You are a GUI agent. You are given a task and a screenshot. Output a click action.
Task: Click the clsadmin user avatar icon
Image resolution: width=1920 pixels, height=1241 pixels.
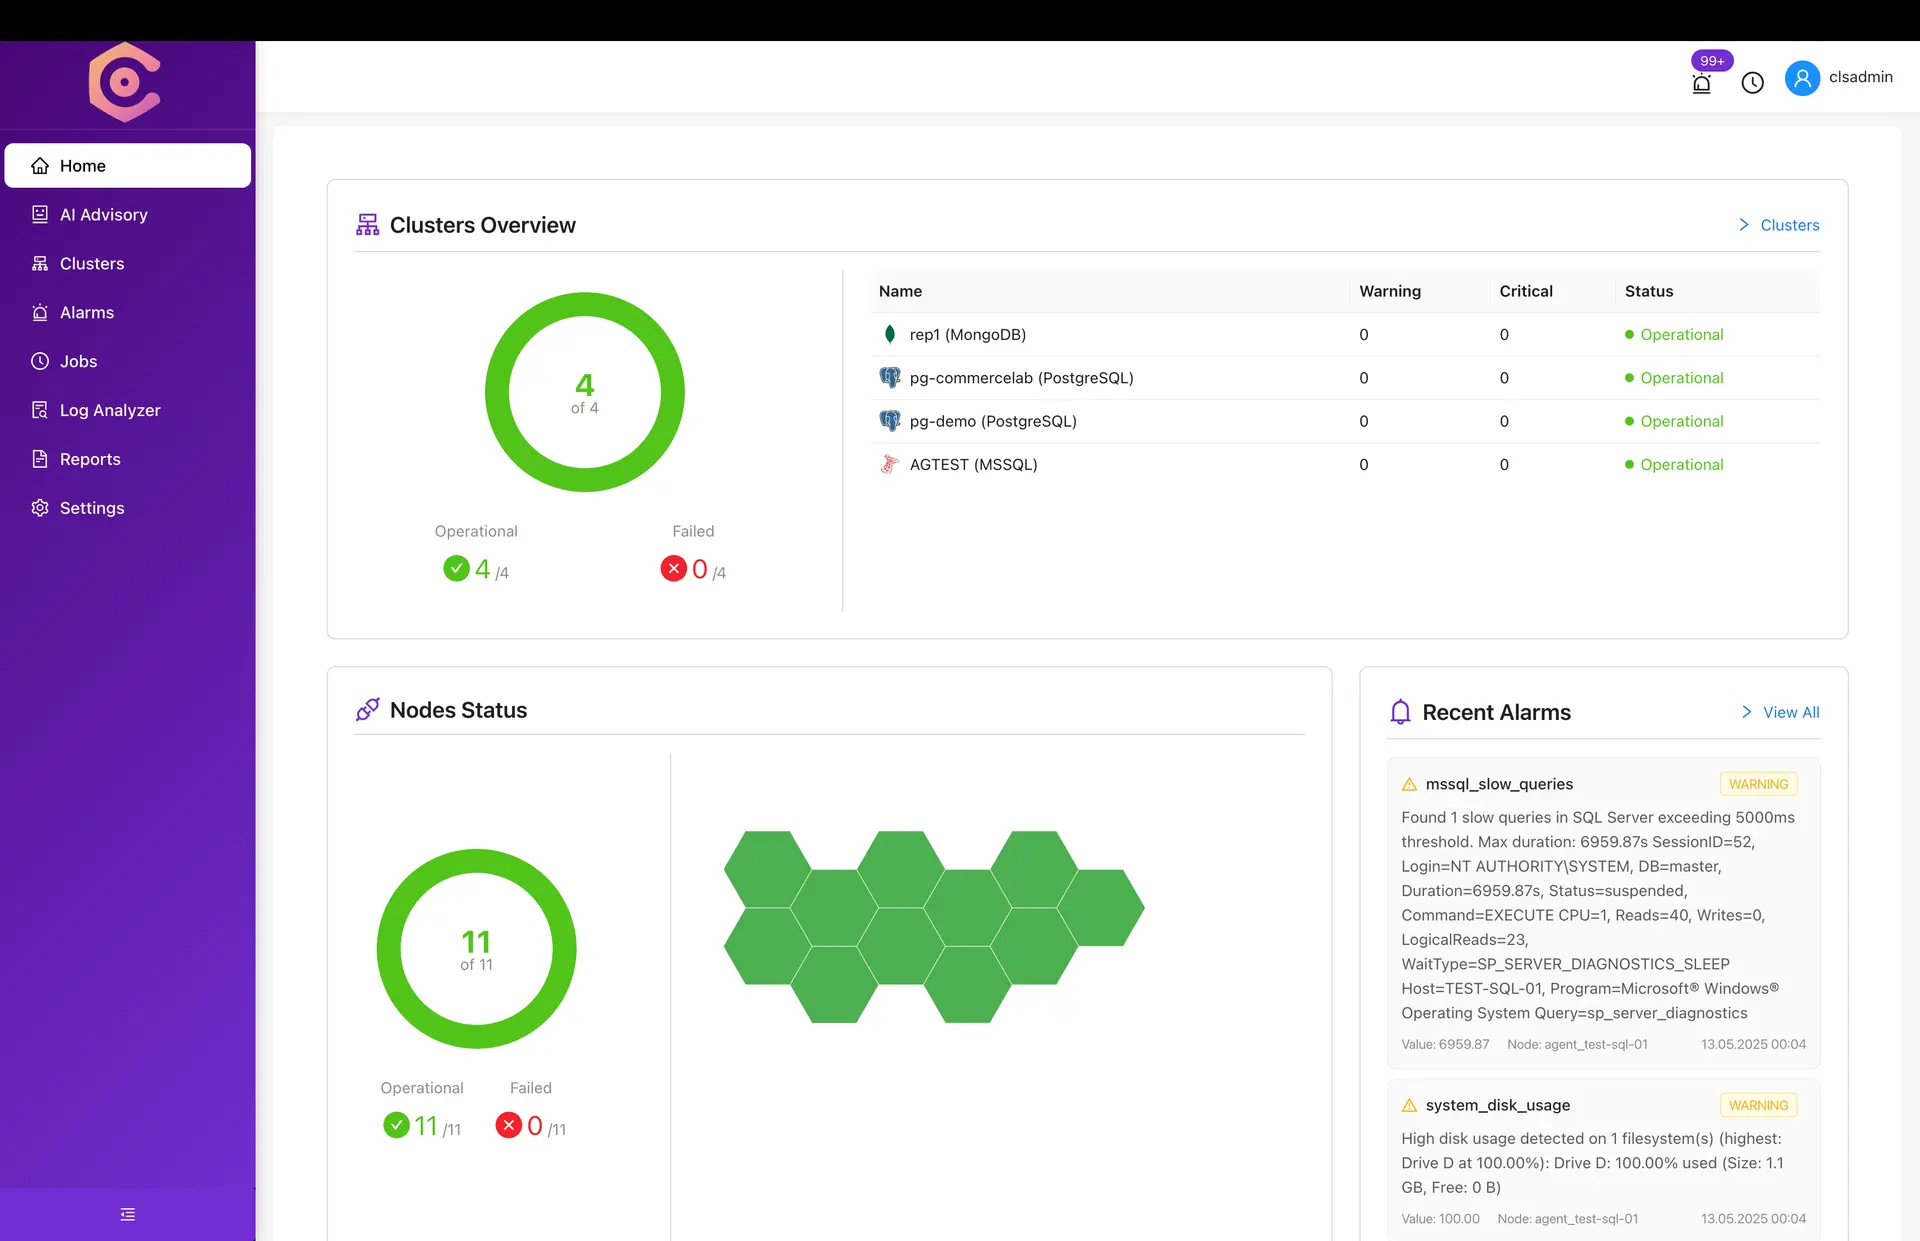tap(1802, 78)
